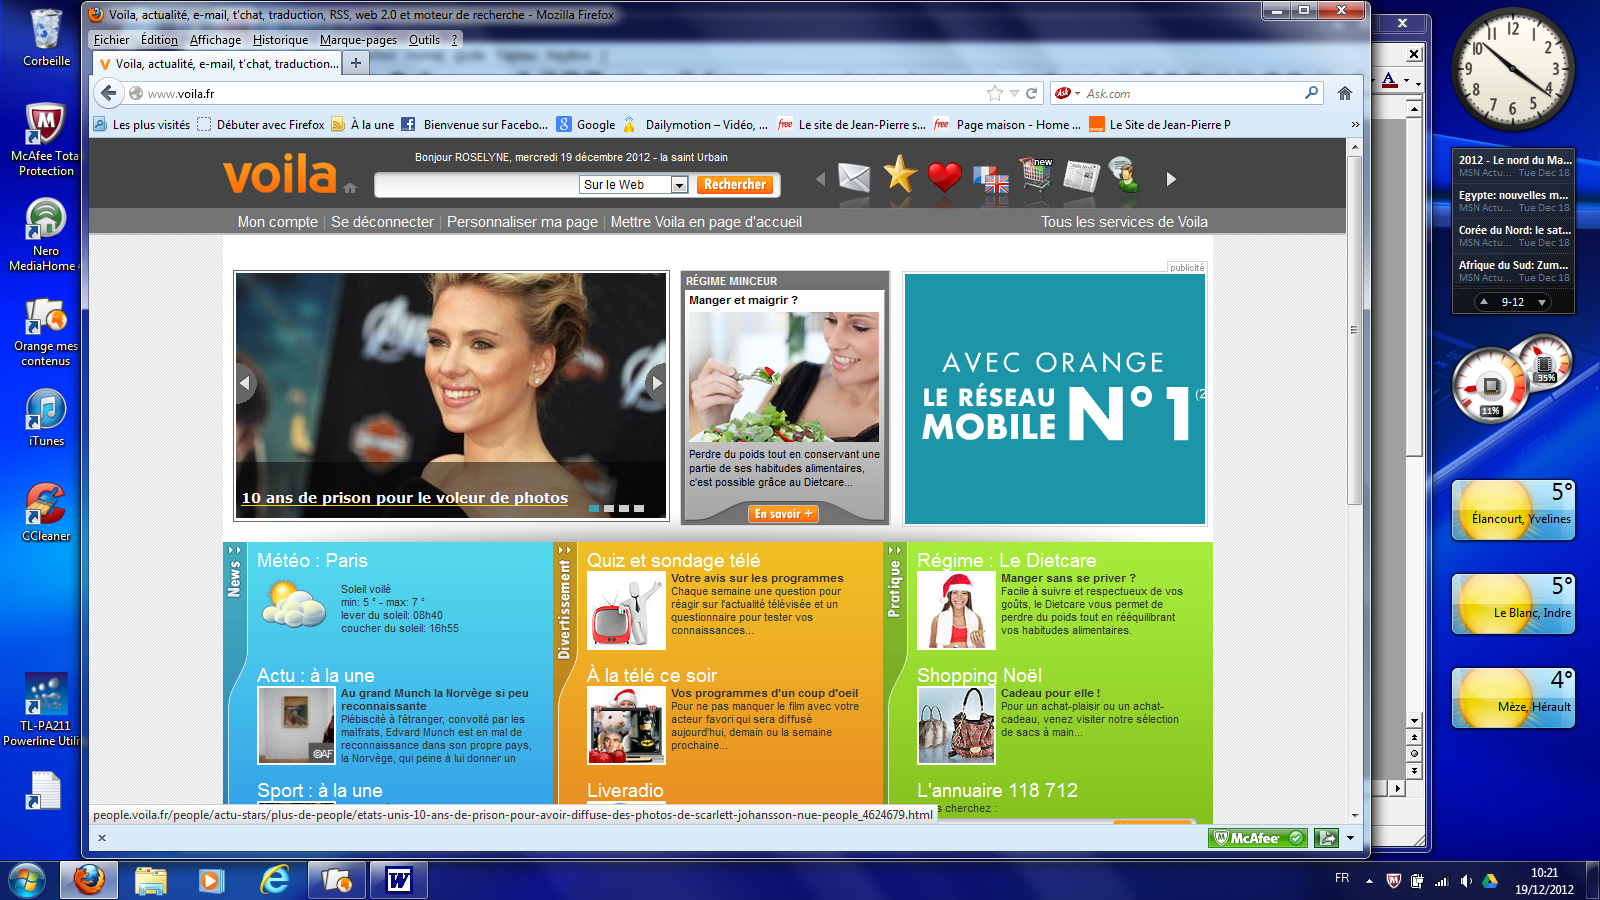
Task: Open the newspaper news icon
Action: tap(1081, 177)
